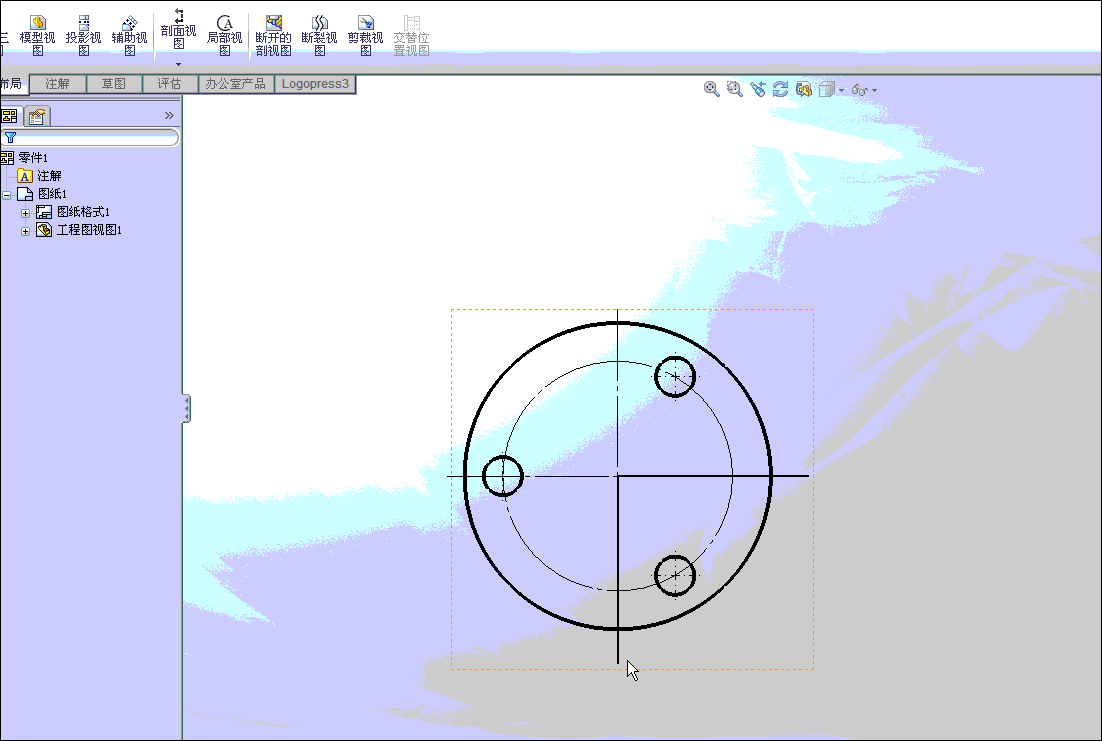Expand the 图纸格式1 node
The image size is (1102, 741).
25,213
